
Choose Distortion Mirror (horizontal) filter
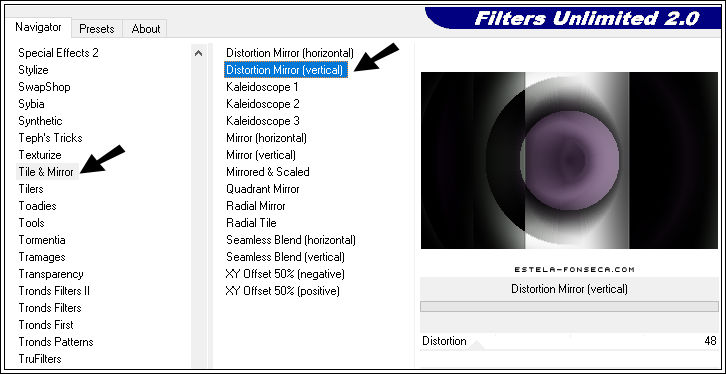pyautogui.click(x=290, y=53)
